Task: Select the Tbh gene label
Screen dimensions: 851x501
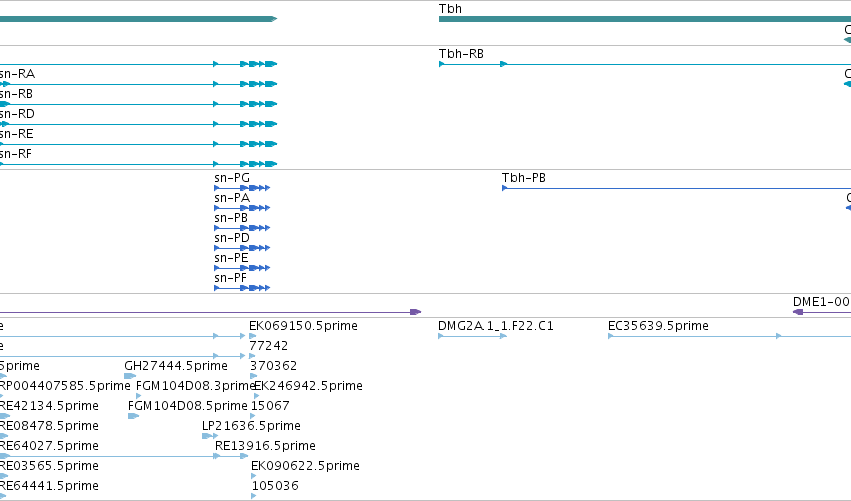Action: coord(450,9)
